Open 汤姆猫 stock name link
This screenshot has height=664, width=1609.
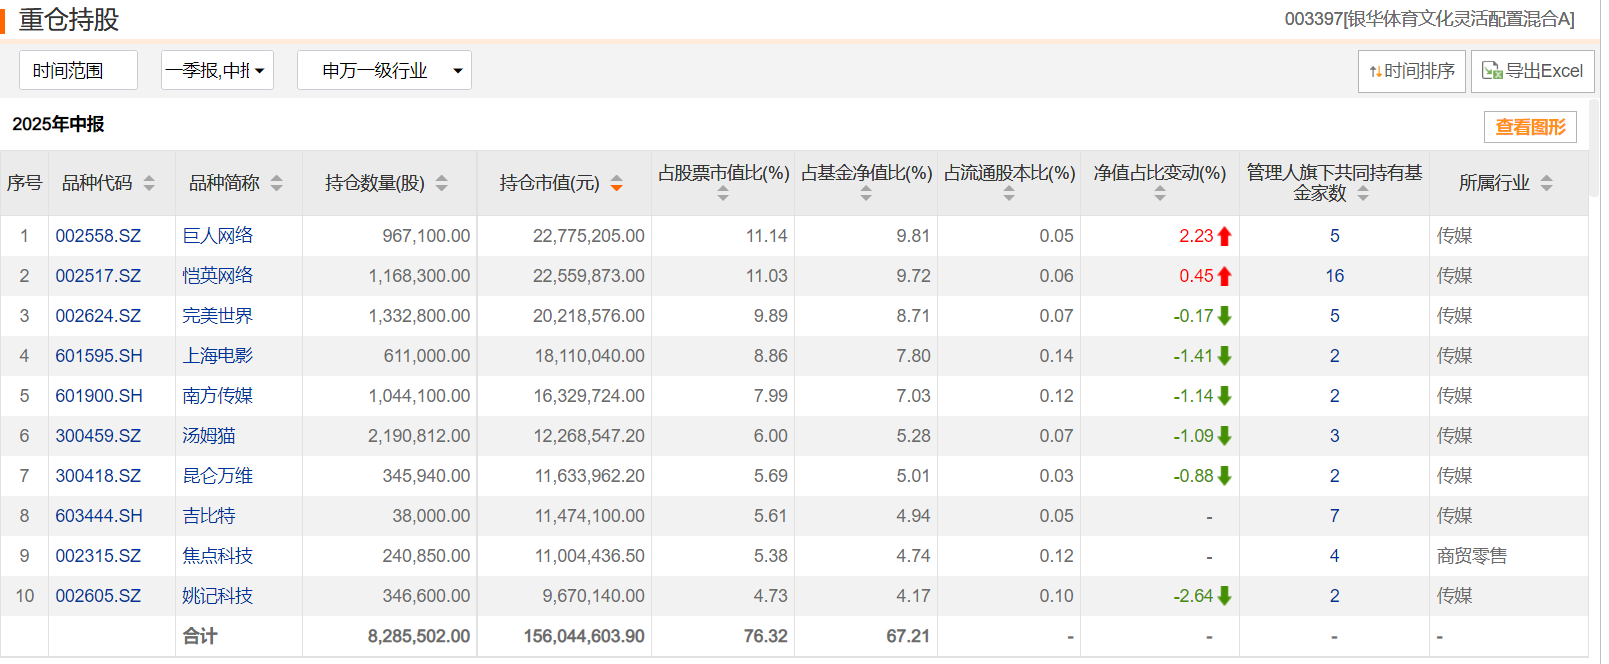click(209, 436)
